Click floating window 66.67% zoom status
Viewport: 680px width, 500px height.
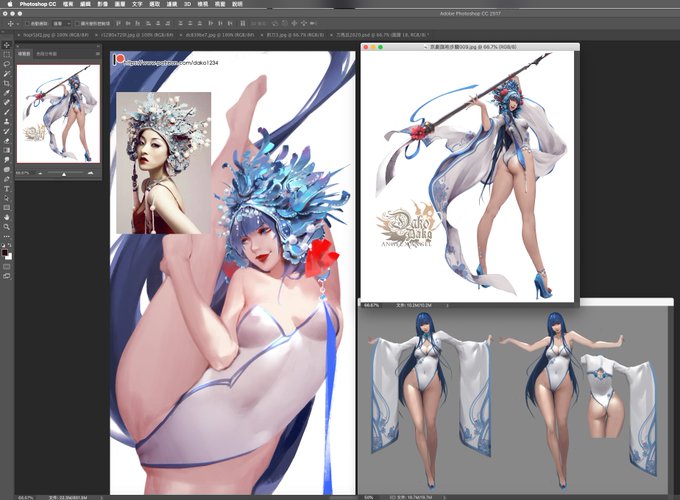tap(371, 305)
